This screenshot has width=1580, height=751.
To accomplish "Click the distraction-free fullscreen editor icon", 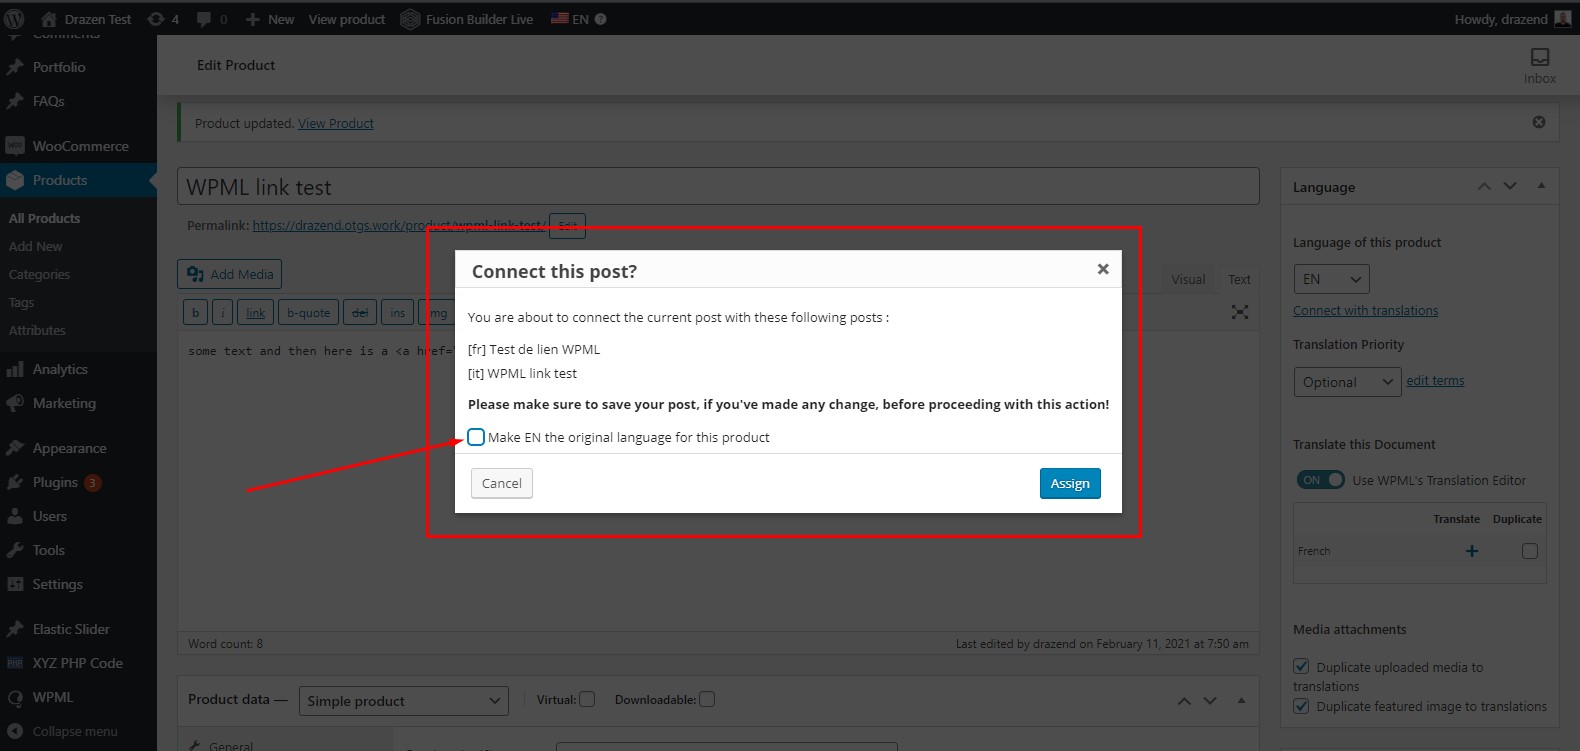I will (1240, 312).
